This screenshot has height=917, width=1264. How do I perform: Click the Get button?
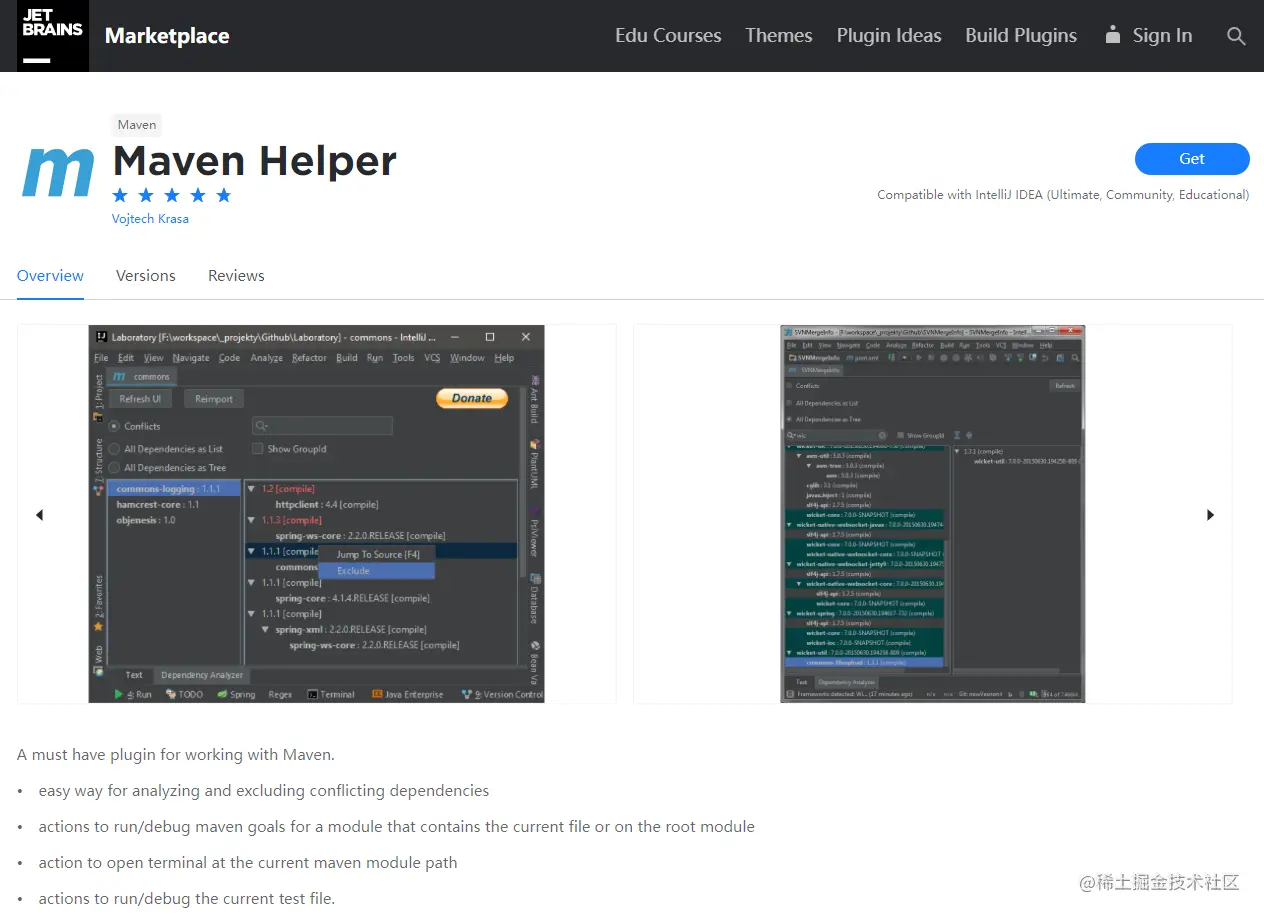click(1192, 159)
